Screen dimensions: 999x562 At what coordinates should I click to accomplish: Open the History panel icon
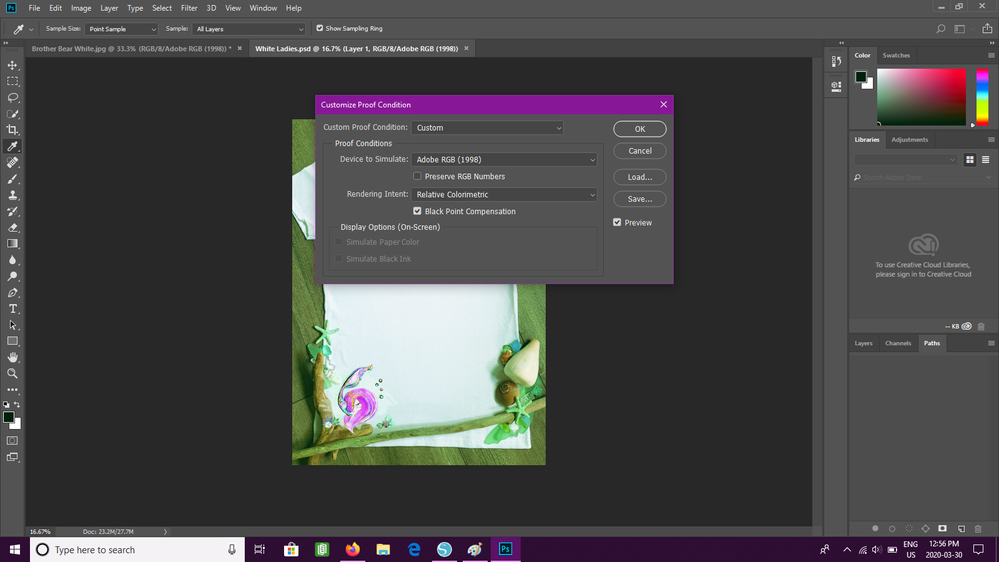click(x=836, y=61)
